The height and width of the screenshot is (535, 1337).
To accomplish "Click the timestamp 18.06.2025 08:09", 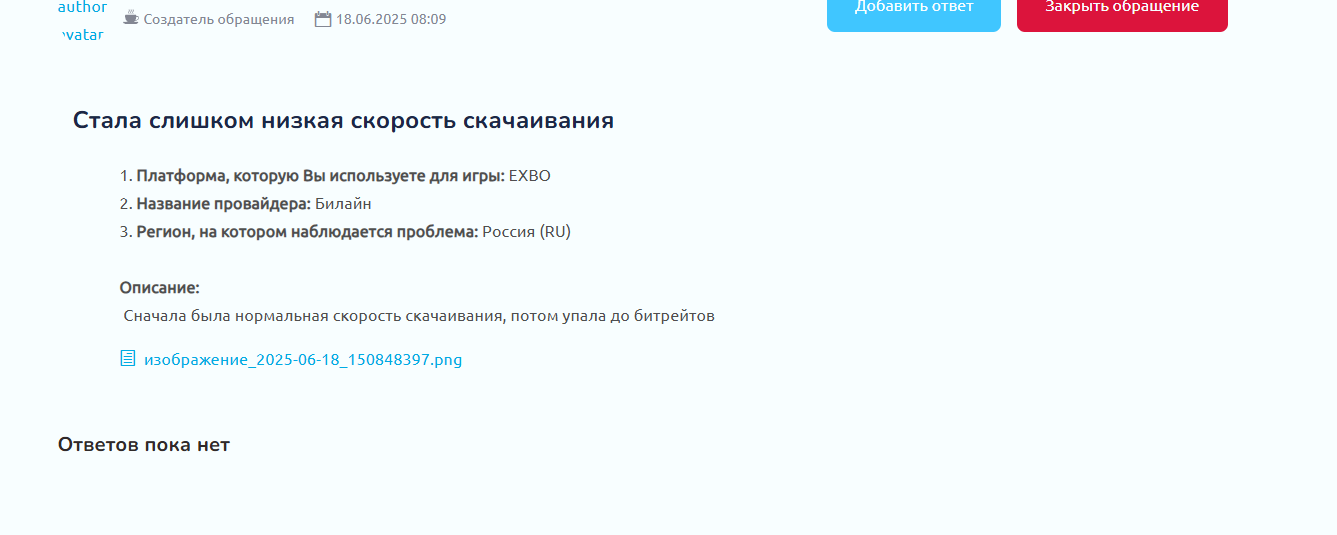I will click(x=391, y=19).
